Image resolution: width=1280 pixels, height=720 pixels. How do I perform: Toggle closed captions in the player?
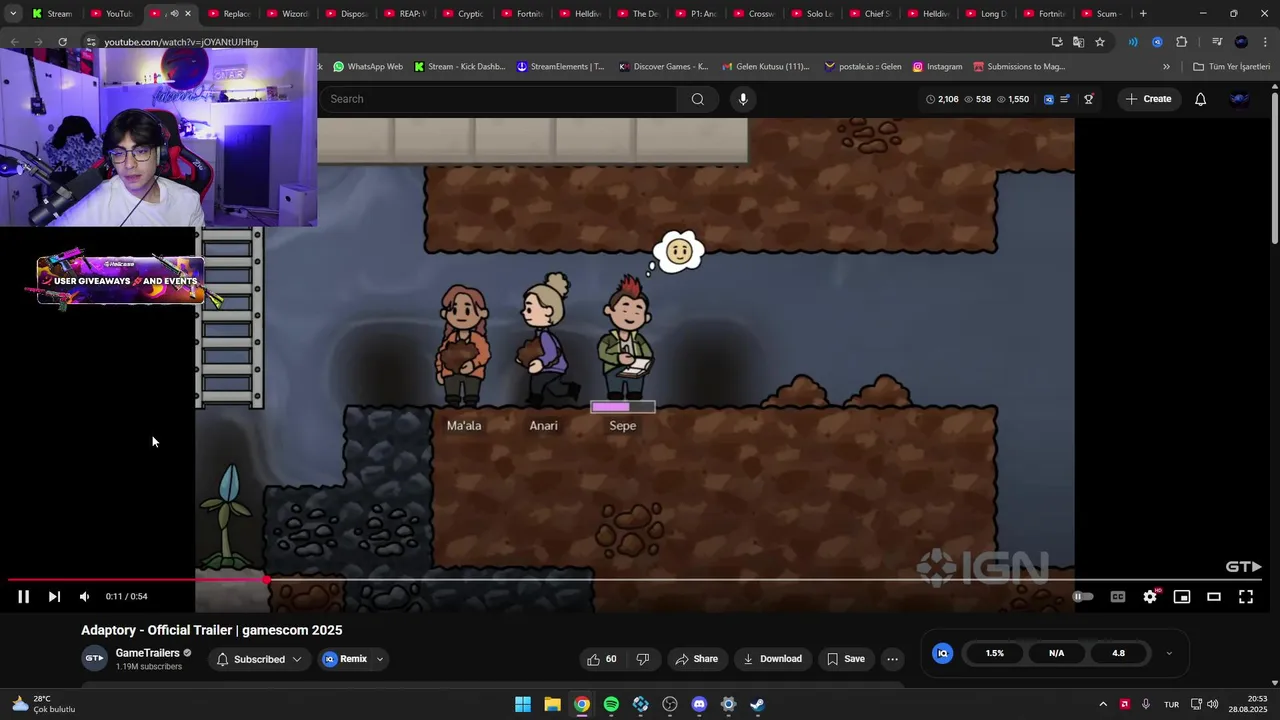pos(1118,597)
